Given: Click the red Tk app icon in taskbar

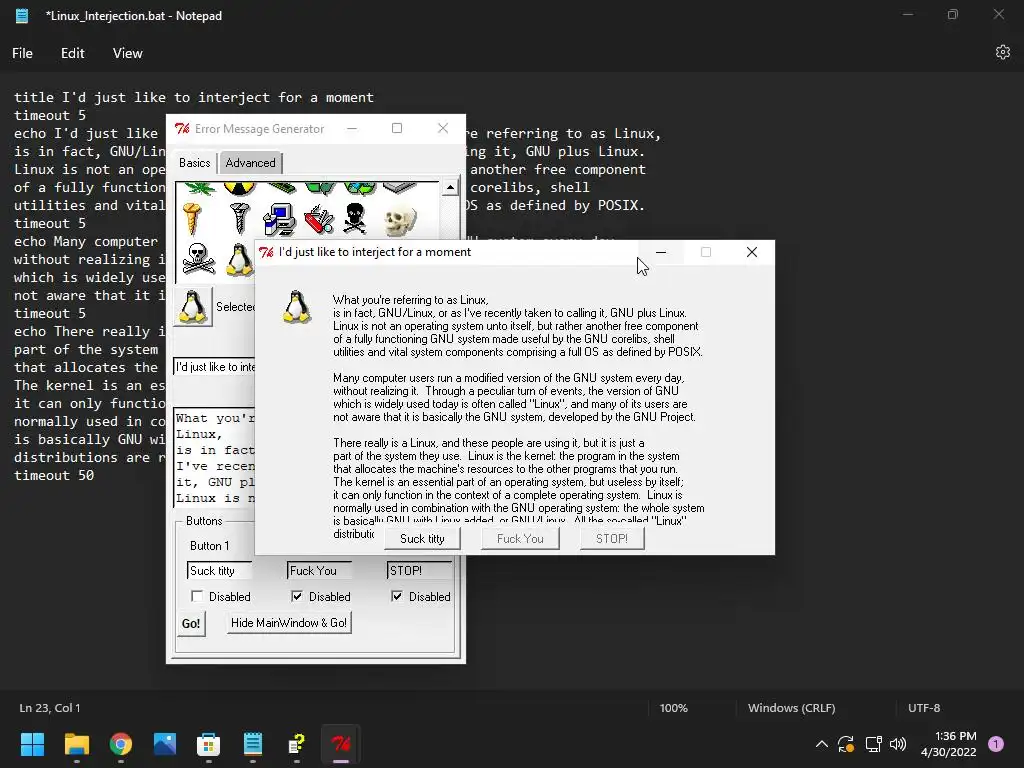Looking at the screenshot, I should [x=341, y=744].
